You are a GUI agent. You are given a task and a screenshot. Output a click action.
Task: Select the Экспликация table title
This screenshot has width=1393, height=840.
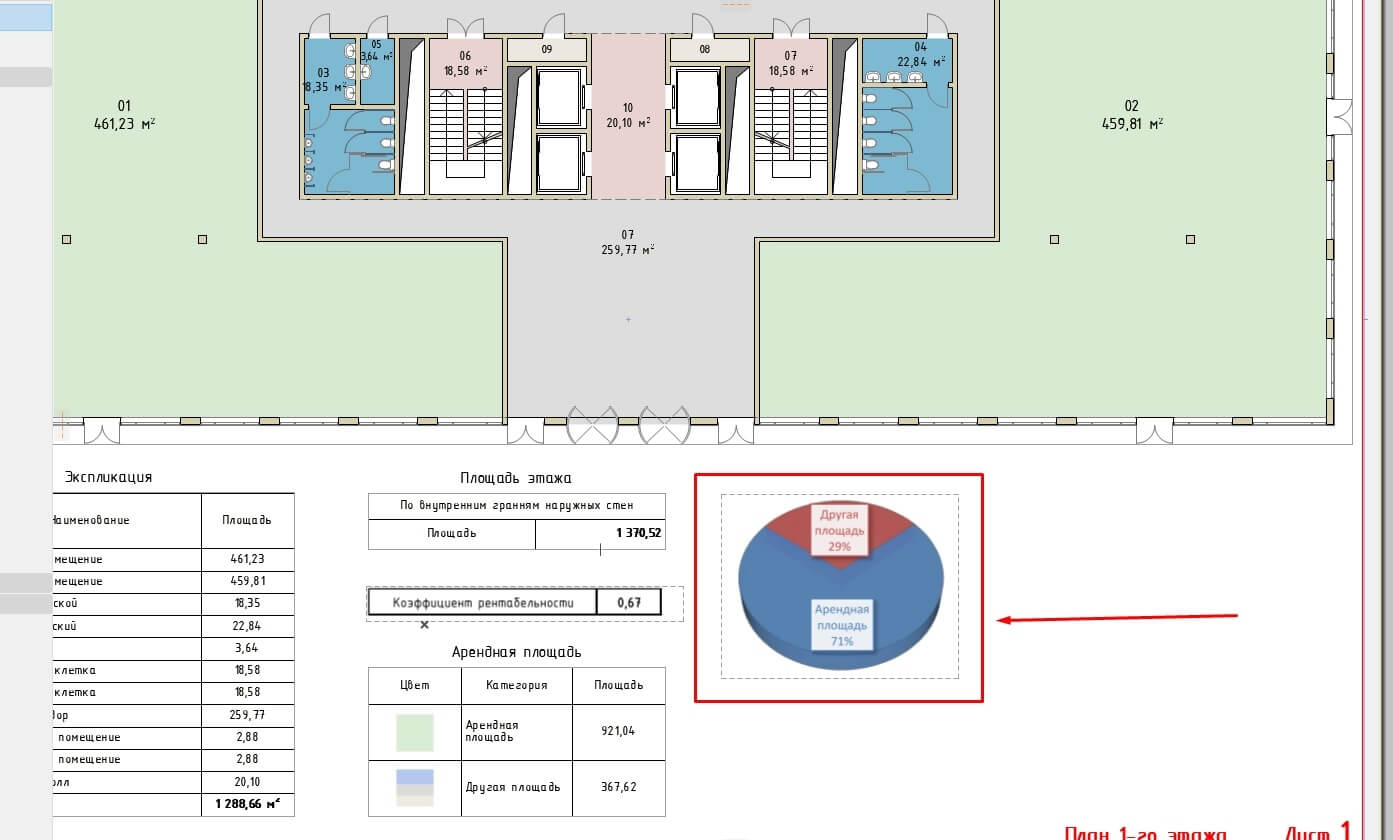click(108, 477)
